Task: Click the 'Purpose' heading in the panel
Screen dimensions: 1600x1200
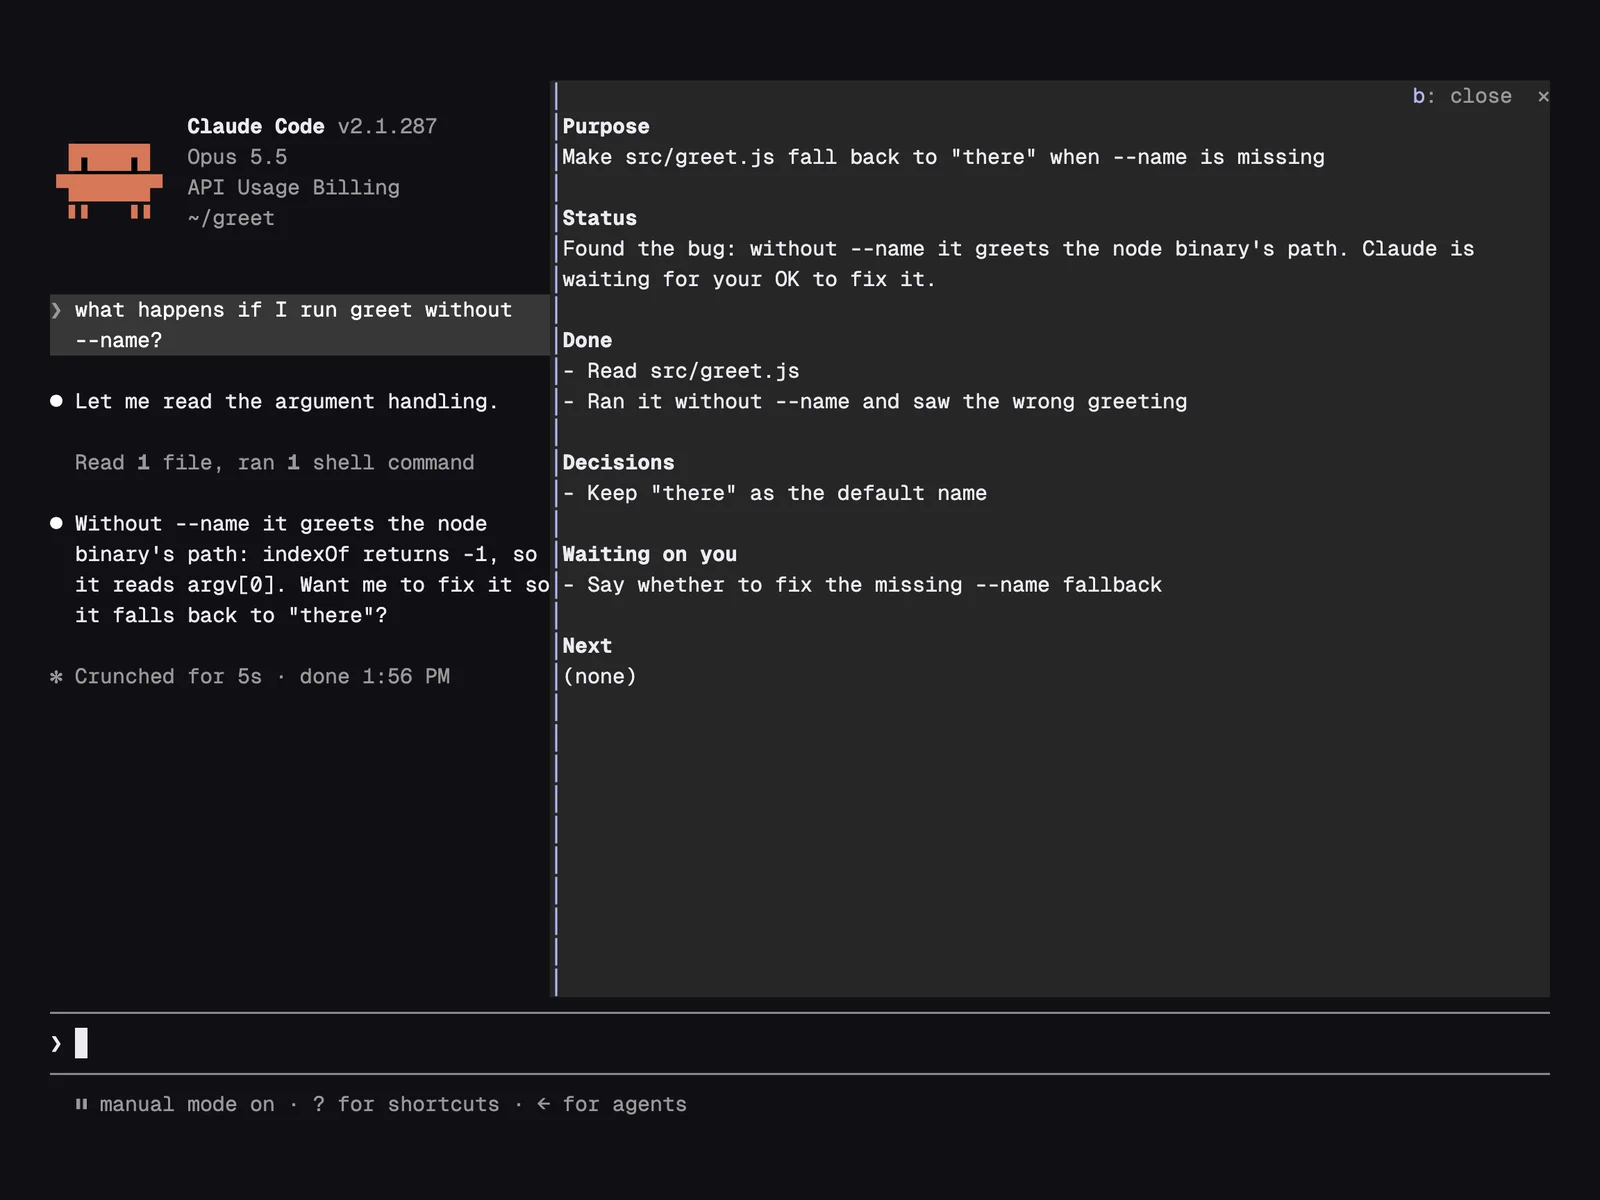Action: (605, 126)
